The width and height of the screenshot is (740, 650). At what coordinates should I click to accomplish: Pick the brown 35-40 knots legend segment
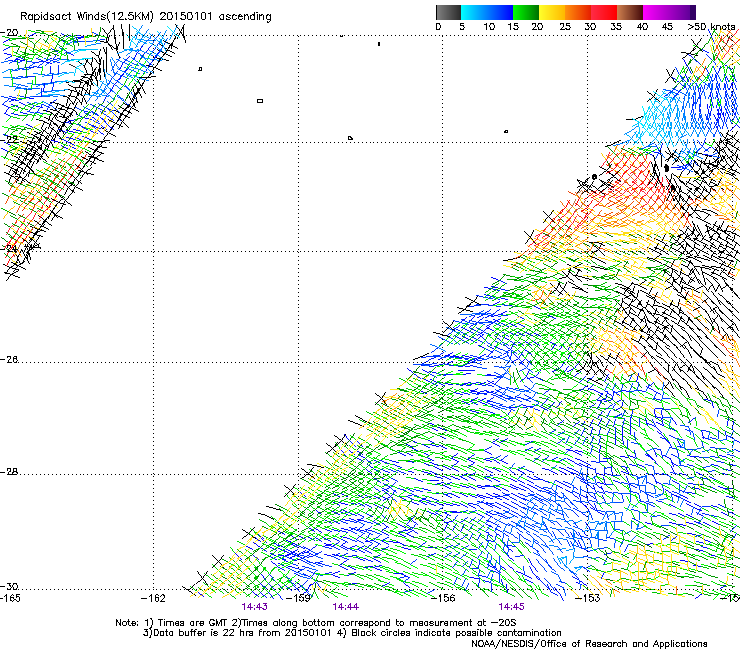(x=630, y=12)
